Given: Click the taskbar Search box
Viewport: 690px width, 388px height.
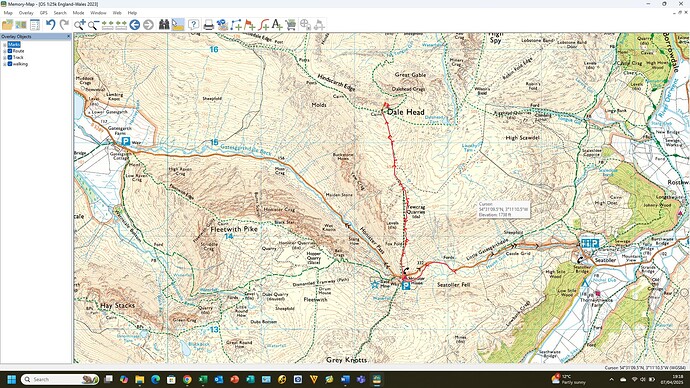Looking at the screenshot, I should [60, 379].
